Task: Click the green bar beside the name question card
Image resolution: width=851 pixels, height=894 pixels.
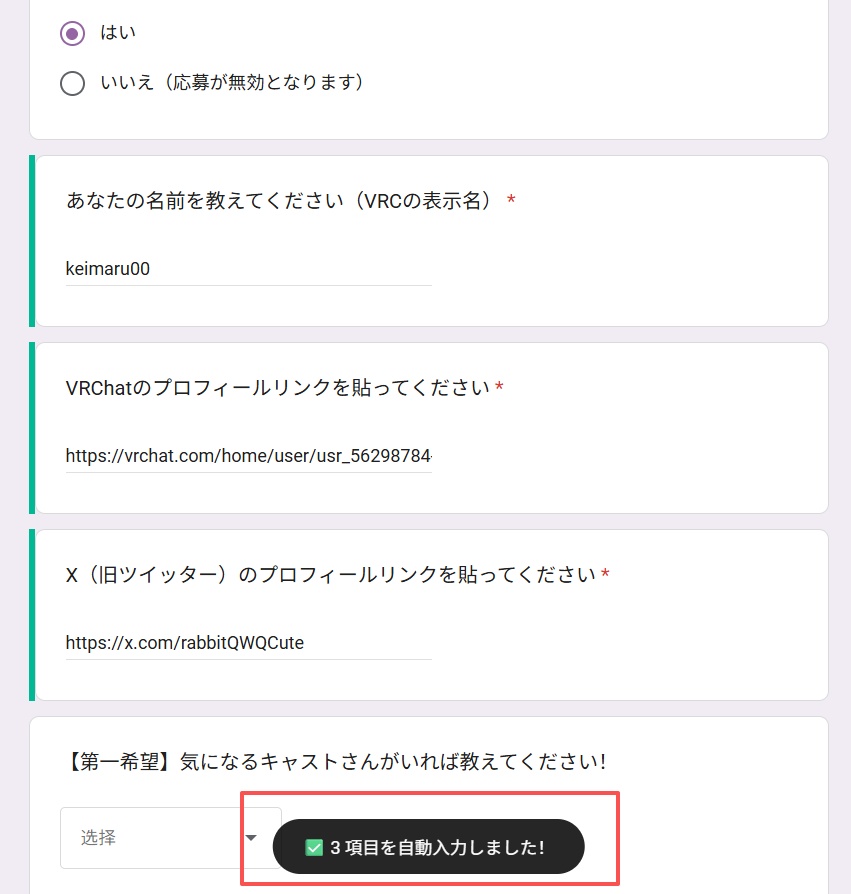Action: 32,240
